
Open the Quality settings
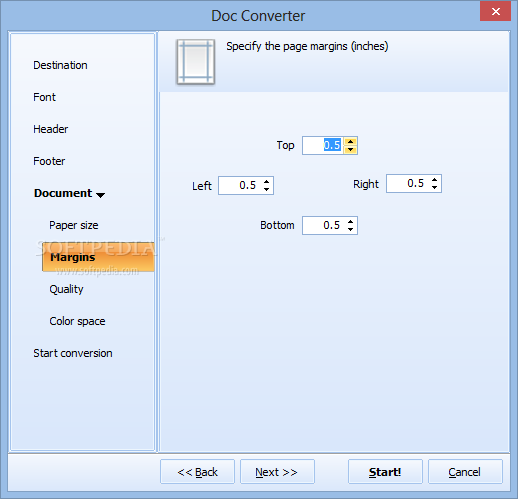[66, 289]
